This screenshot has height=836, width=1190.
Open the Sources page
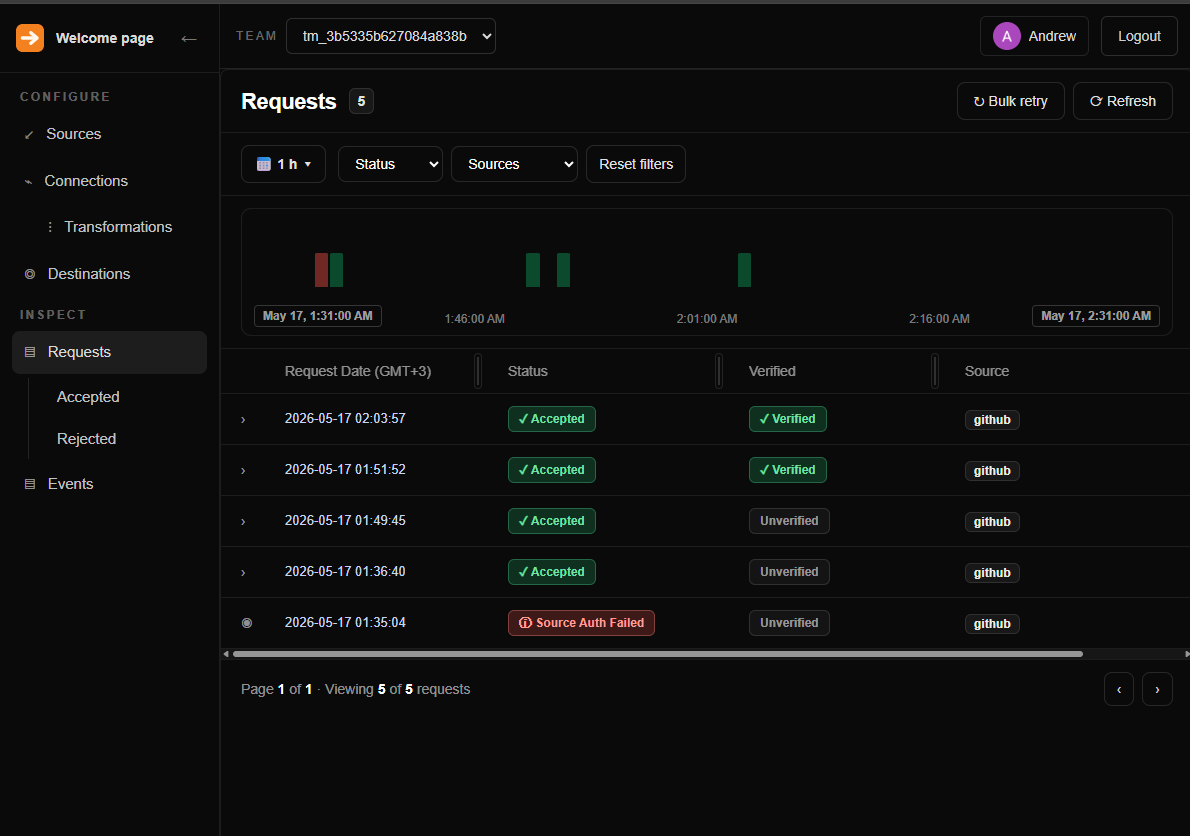coord(74,134)
